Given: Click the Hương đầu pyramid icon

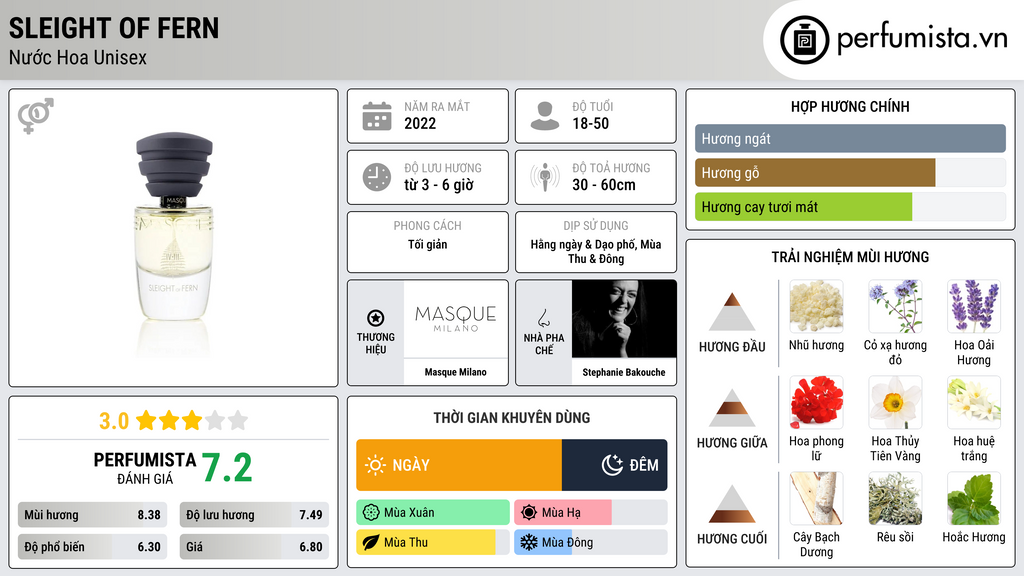Looking at the screenshot, I should [732, 312].
